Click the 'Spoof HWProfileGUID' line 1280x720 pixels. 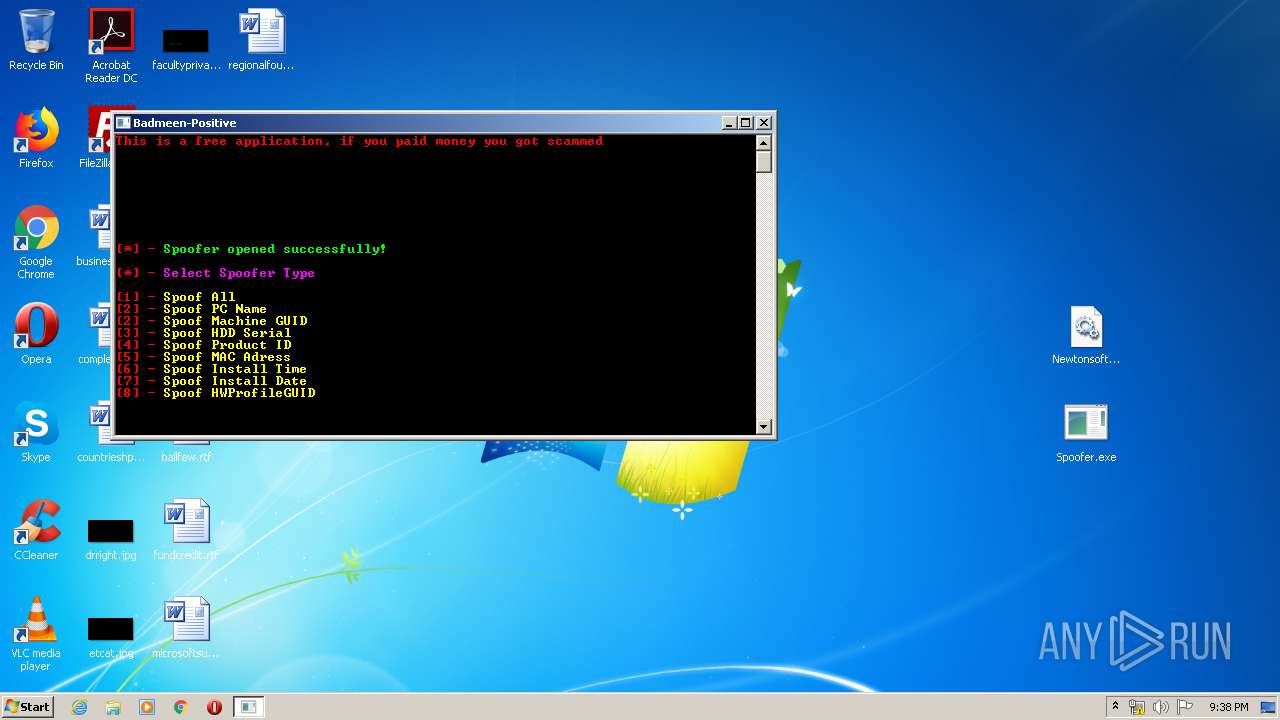216,393
